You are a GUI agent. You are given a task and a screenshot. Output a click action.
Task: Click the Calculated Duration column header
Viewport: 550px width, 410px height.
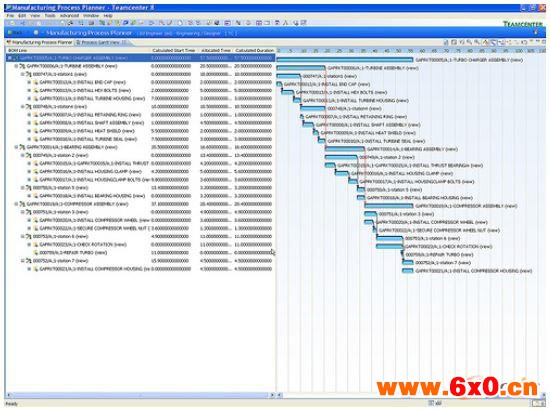tap(254, 51)
